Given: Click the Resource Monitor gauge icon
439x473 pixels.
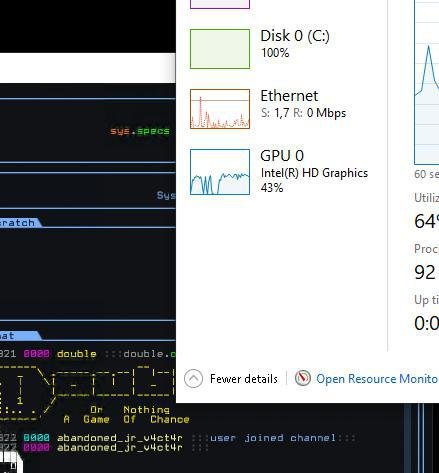Looking at the screenshot, I should point(303,378).
